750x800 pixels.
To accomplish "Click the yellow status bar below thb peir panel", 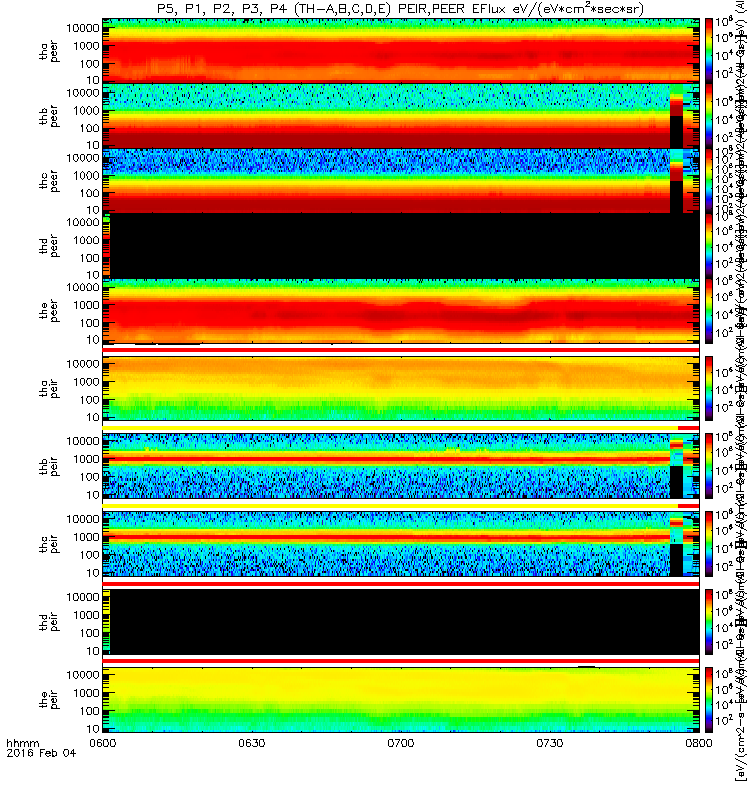I will click(390, 506).
